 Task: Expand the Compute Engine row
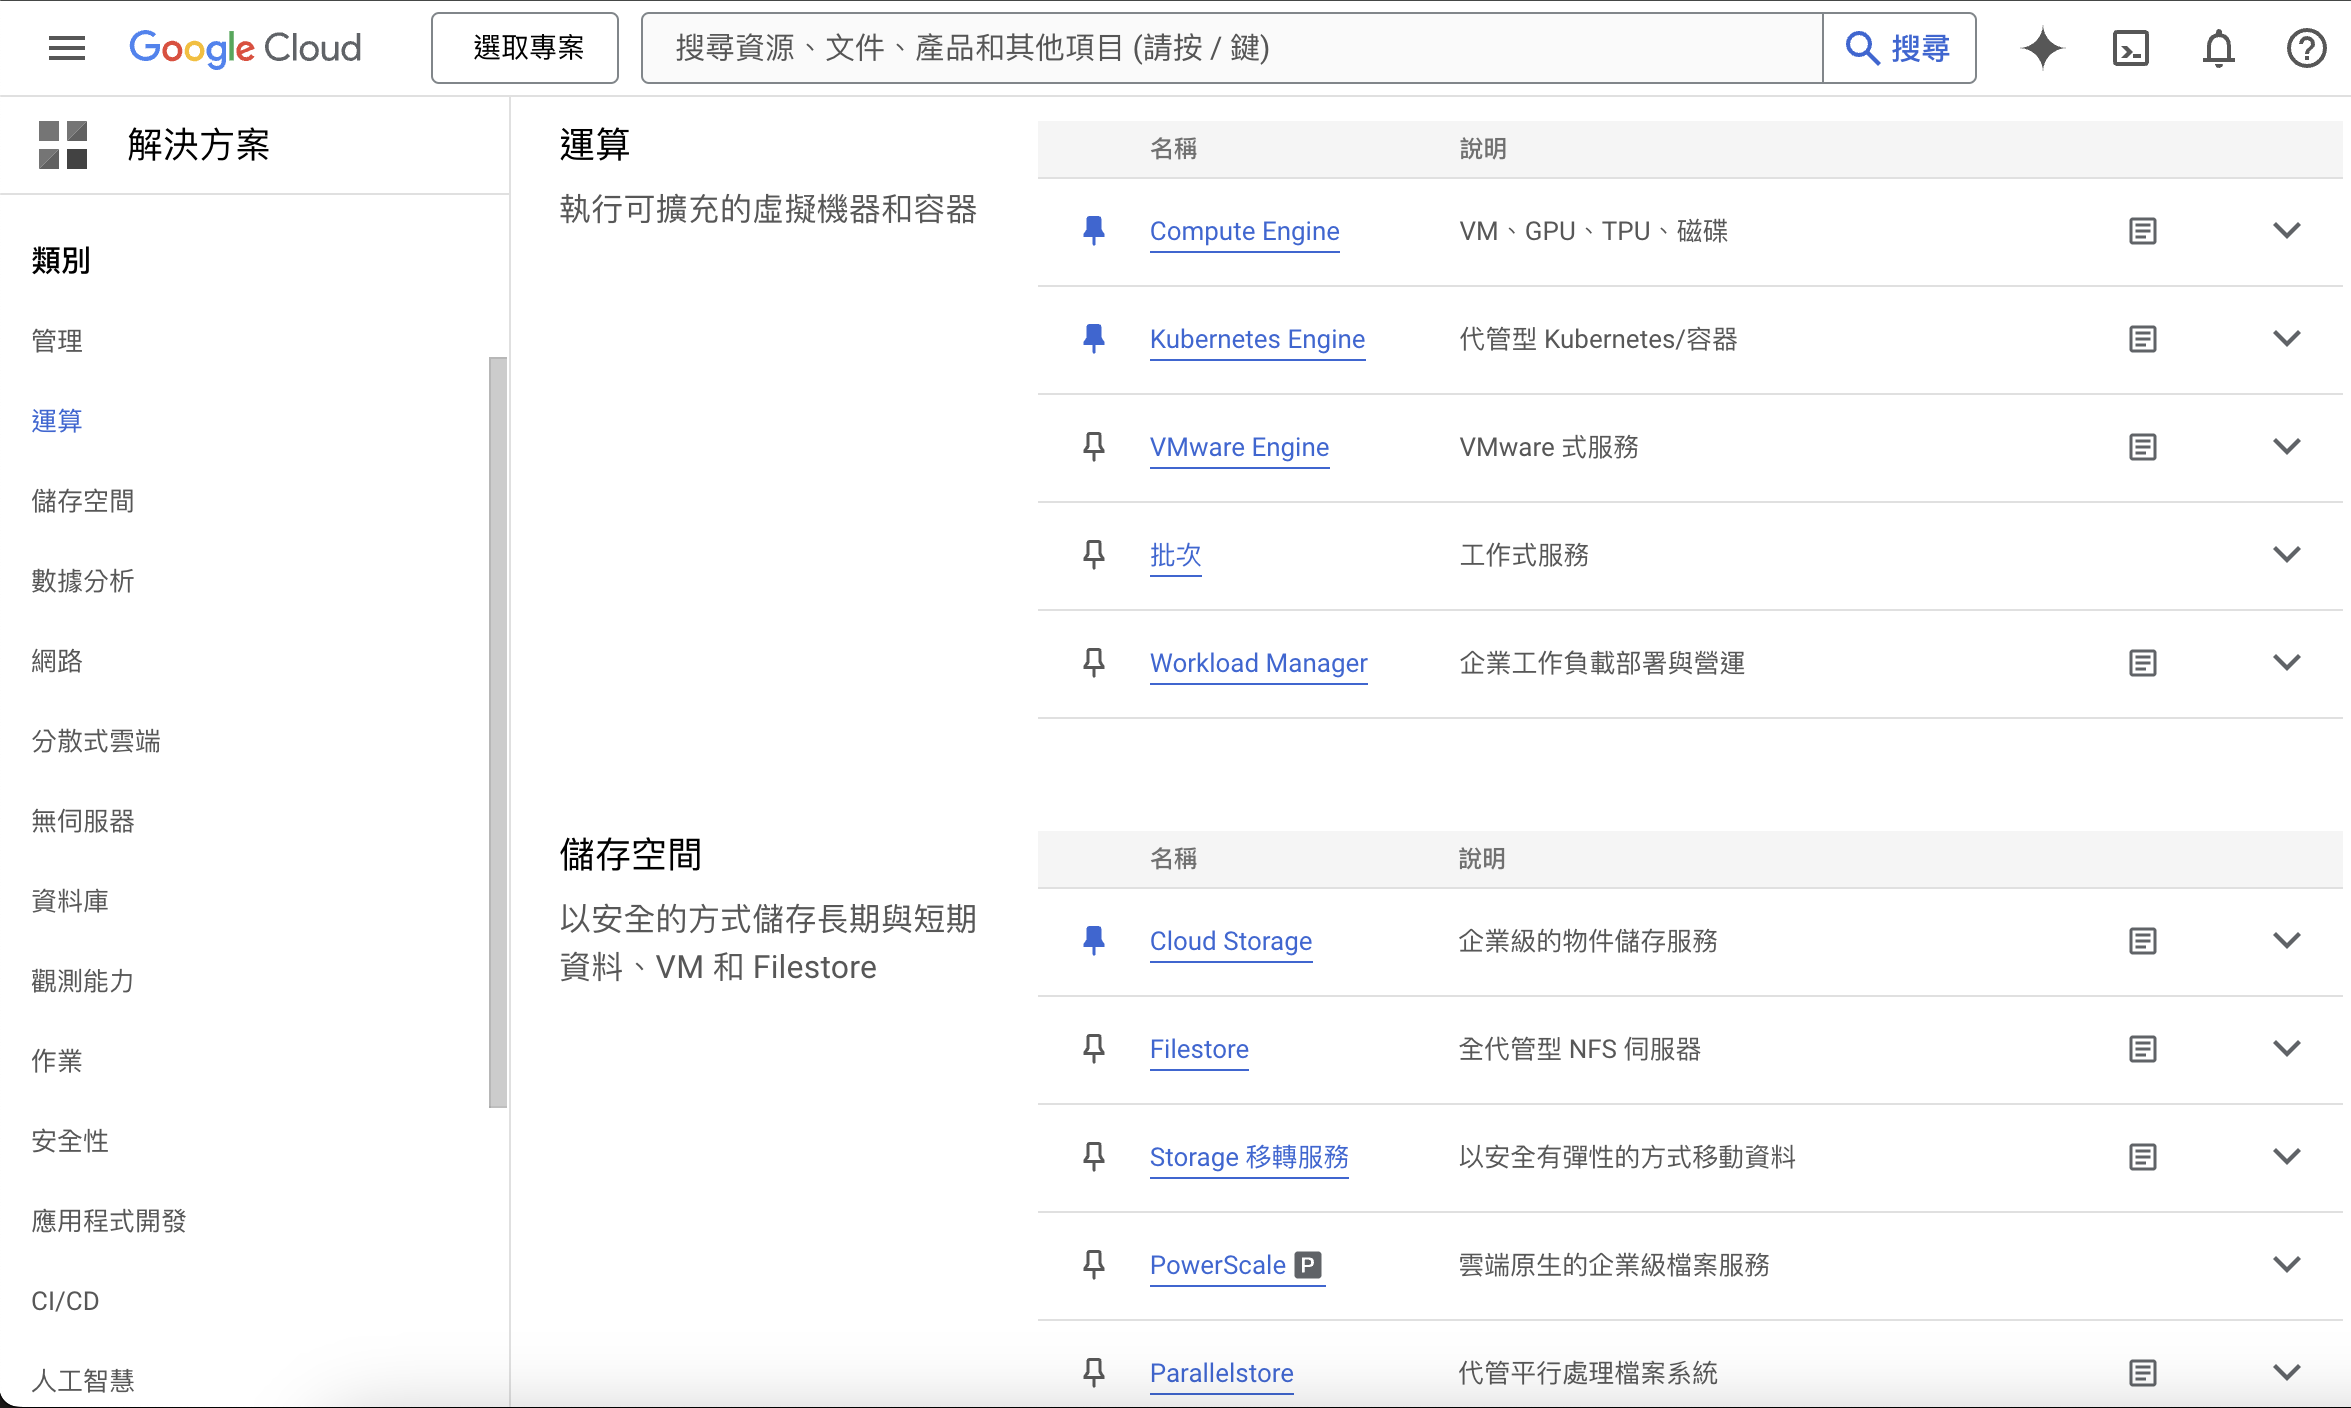coord(2287,231)
